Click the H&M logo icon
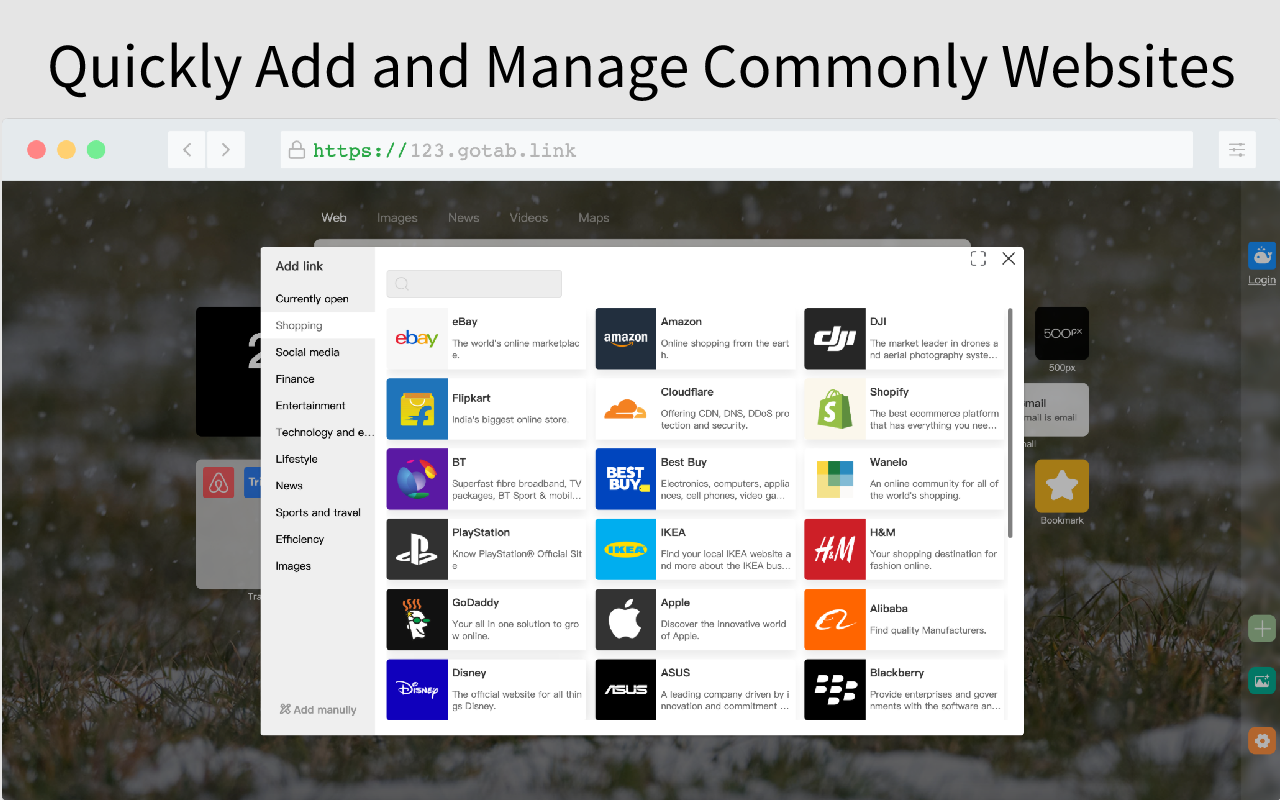Viewport: 1280px width, 800px height. pyautogui.click(x=835, y=549)
